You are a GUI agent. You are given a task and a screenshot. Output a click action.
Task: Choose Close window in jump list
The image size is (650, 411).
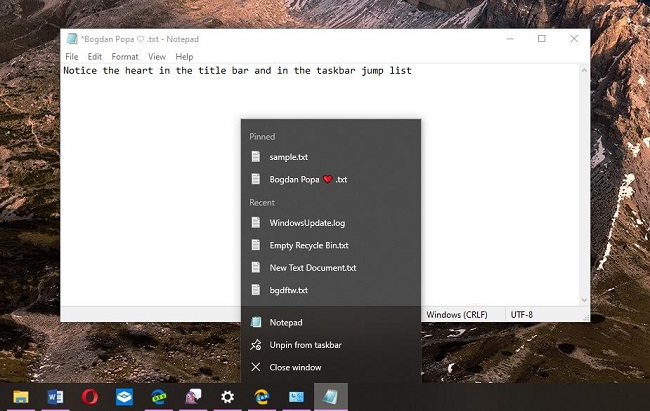tap(331, 367)
